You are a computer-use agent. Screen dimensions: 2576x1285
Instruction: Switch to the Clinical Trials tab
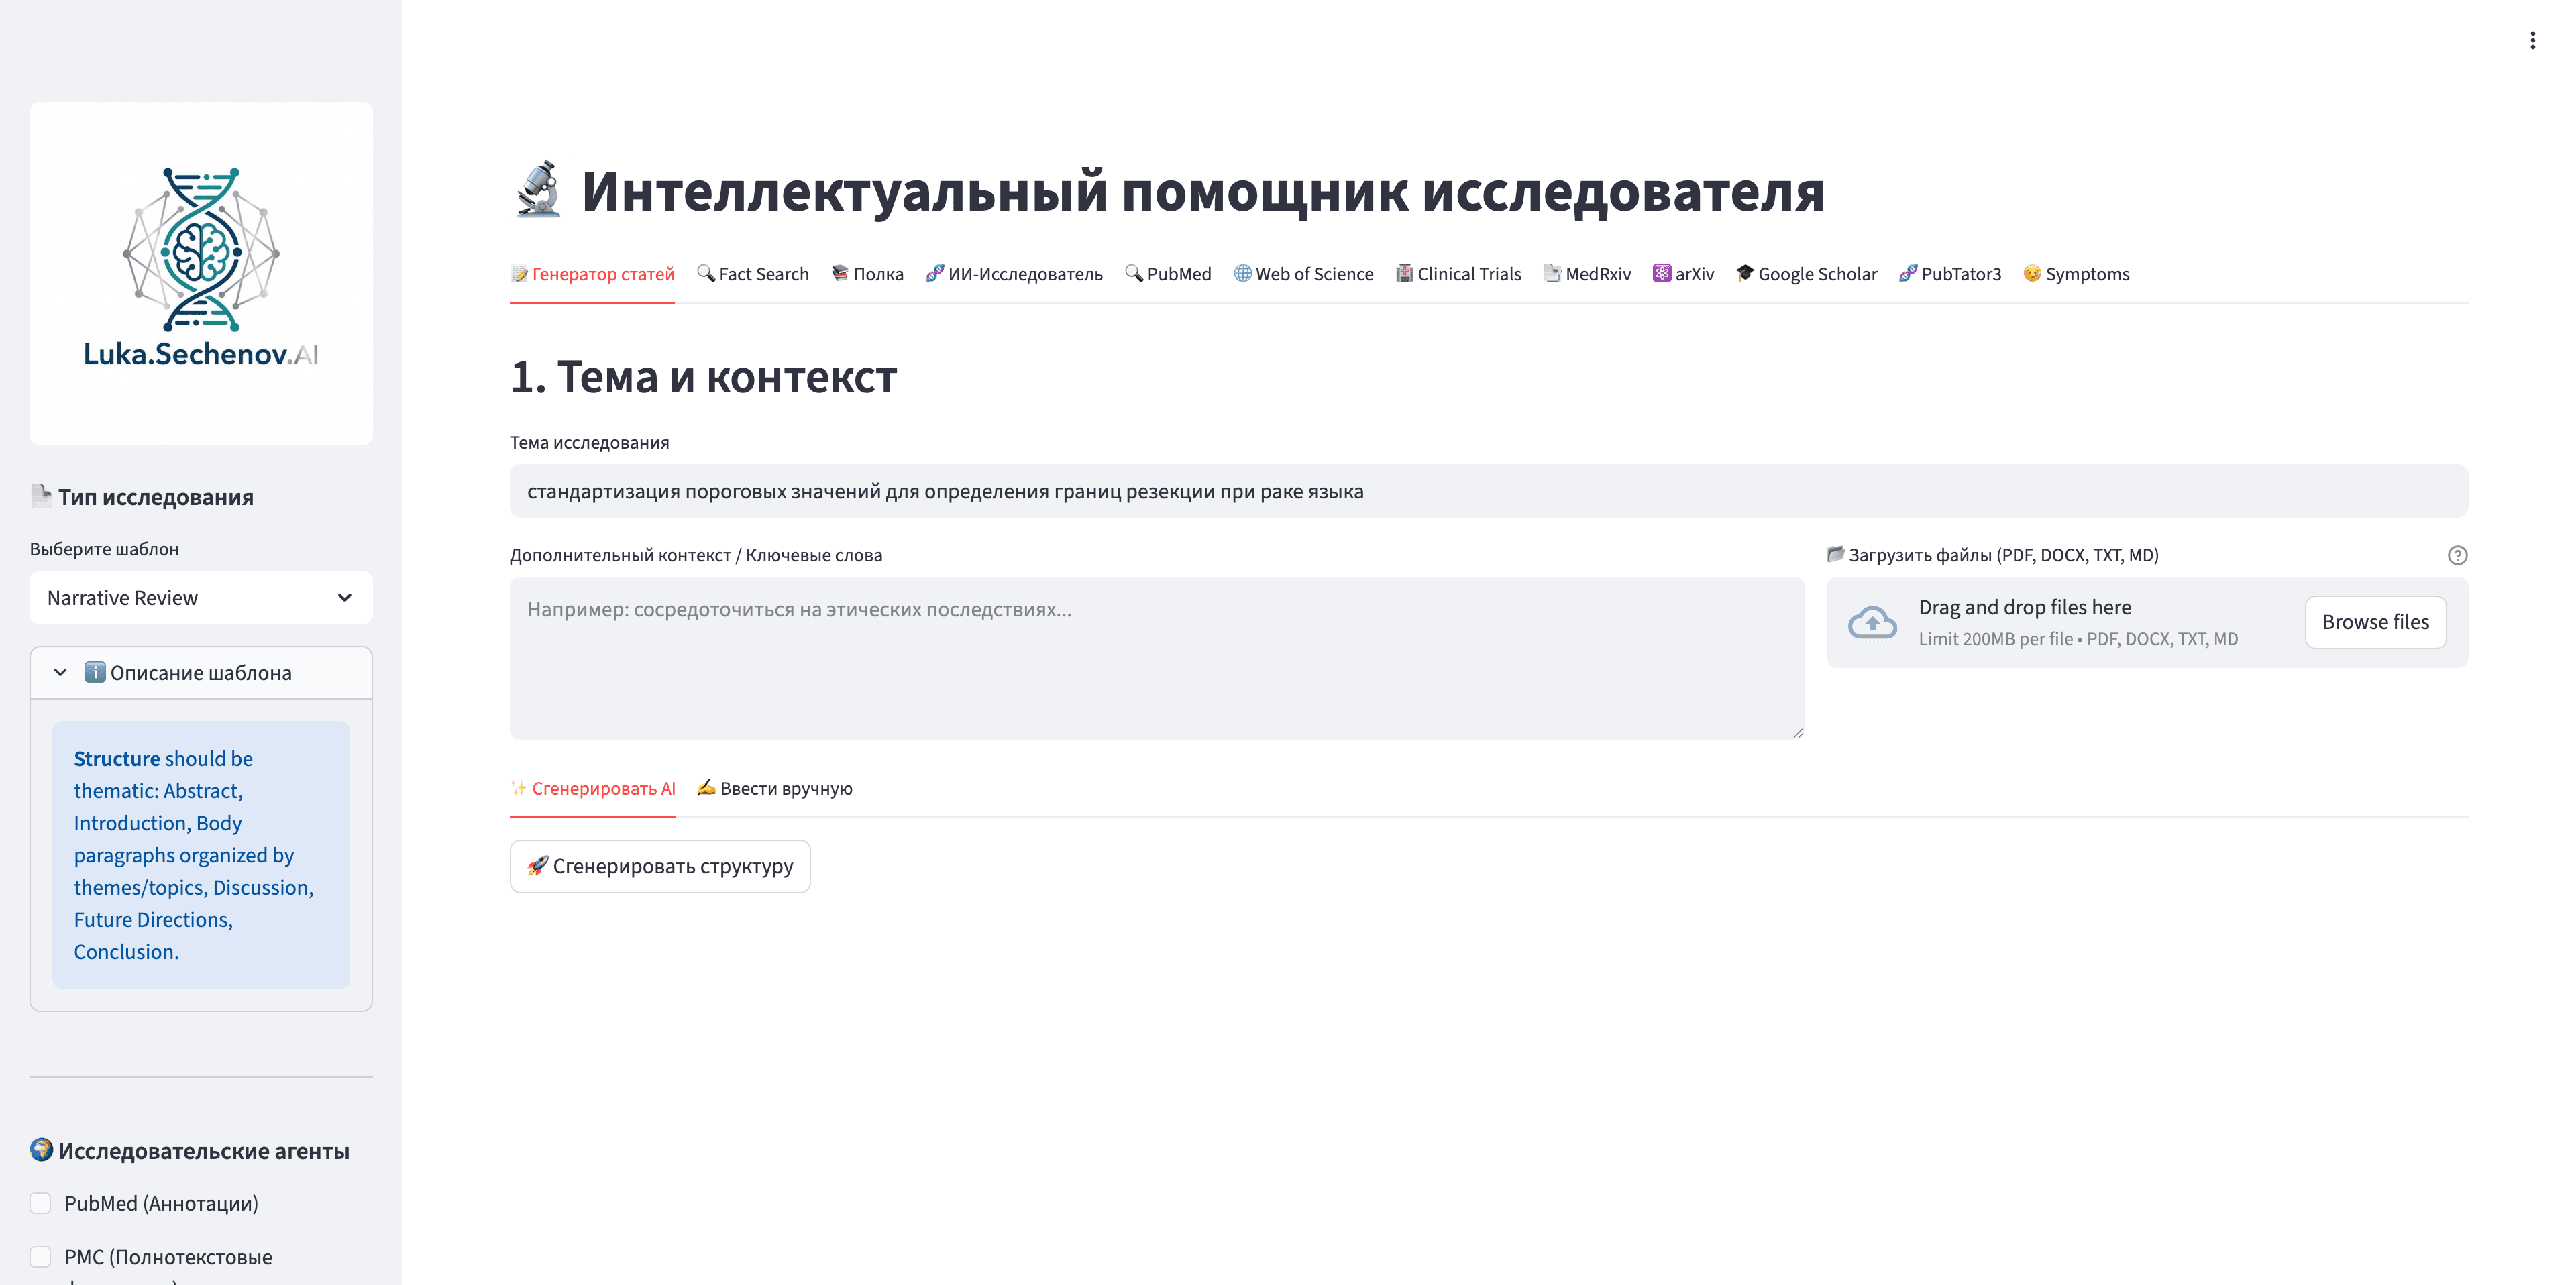point(1458,273)
